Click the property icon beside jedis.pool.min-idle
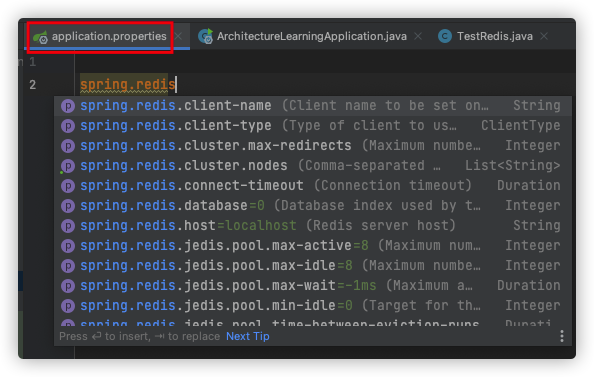The width and height of the screenshot is (594, 377). 68,306
